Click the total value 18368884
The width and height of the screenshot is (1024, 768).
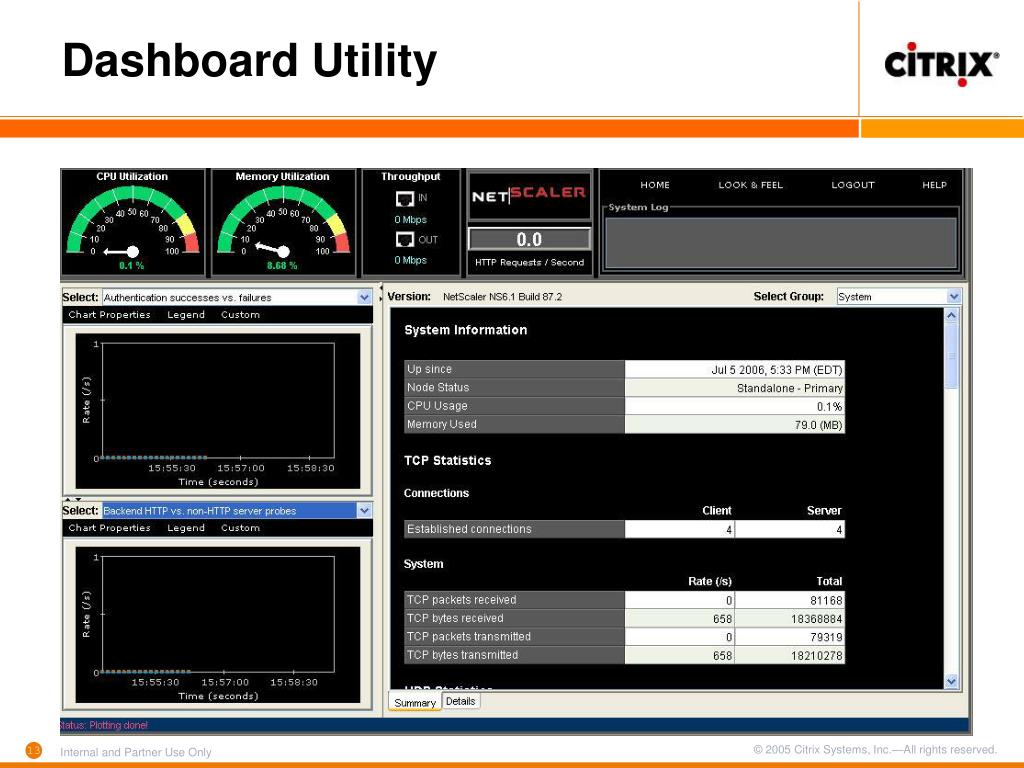pyautogui.click(x=816, y=618)
